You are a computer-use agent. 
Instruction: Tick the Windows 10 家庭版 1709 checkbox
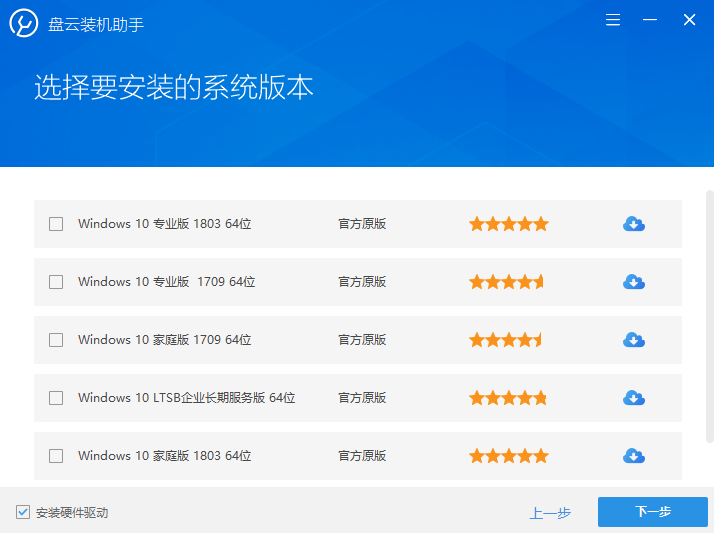point(56,340)
